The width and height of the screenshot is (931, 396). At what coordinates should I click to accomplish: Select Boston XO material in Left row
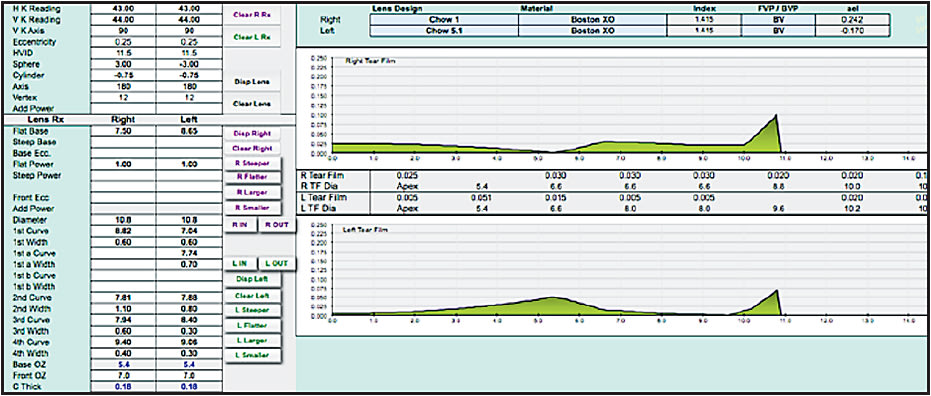[x=593, y=30]
